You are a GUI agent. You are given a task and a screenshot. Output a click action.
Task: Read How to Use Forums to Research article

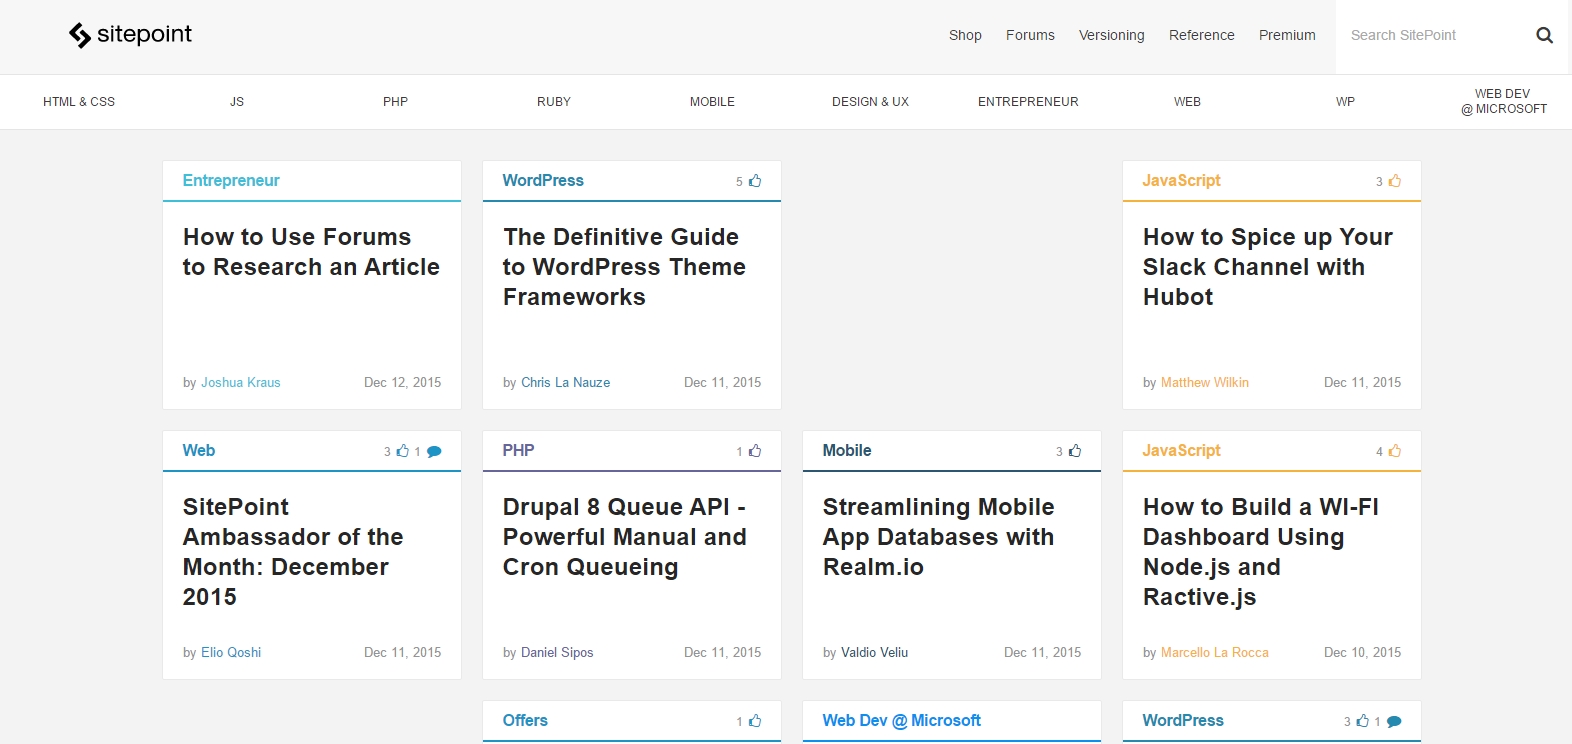(x=311, y=252)
